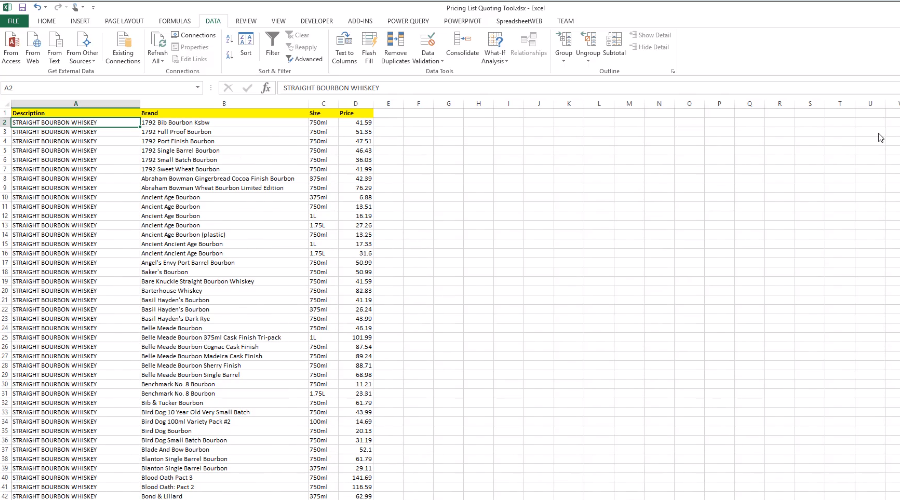Customize Quick Access Toolbar dropdown
900x500 pixels.
pyautogui.click(x=93, y=7)
